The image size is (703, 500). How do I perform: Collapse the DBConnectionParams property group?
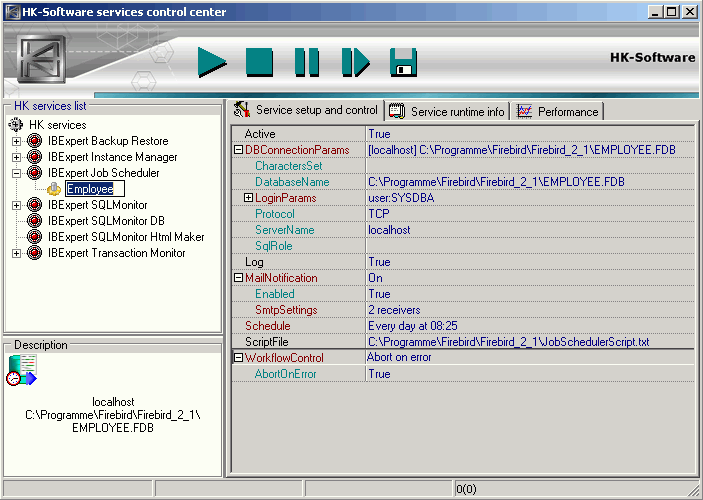coord(239,150)
